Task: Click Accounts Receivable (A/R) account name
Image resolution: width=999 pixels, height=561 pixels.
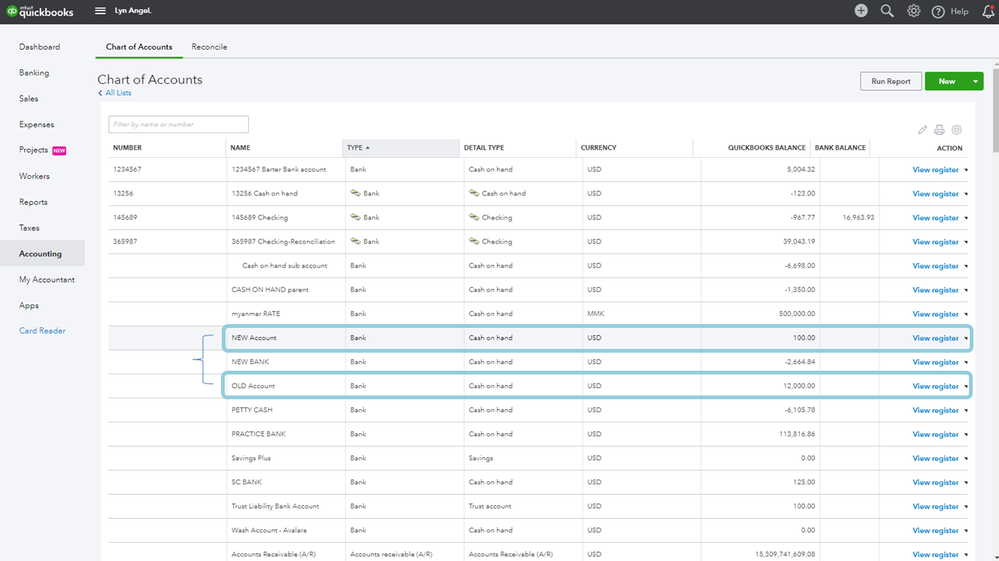Action: pos(273,555)
